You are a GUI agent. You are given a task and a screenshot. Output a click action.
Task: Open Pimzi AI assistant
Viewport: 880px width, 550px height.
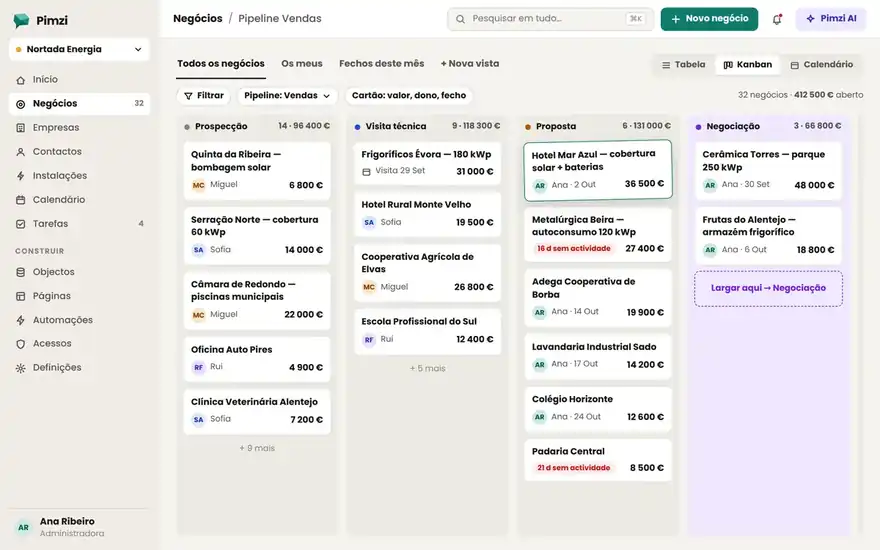coord(831,19)
